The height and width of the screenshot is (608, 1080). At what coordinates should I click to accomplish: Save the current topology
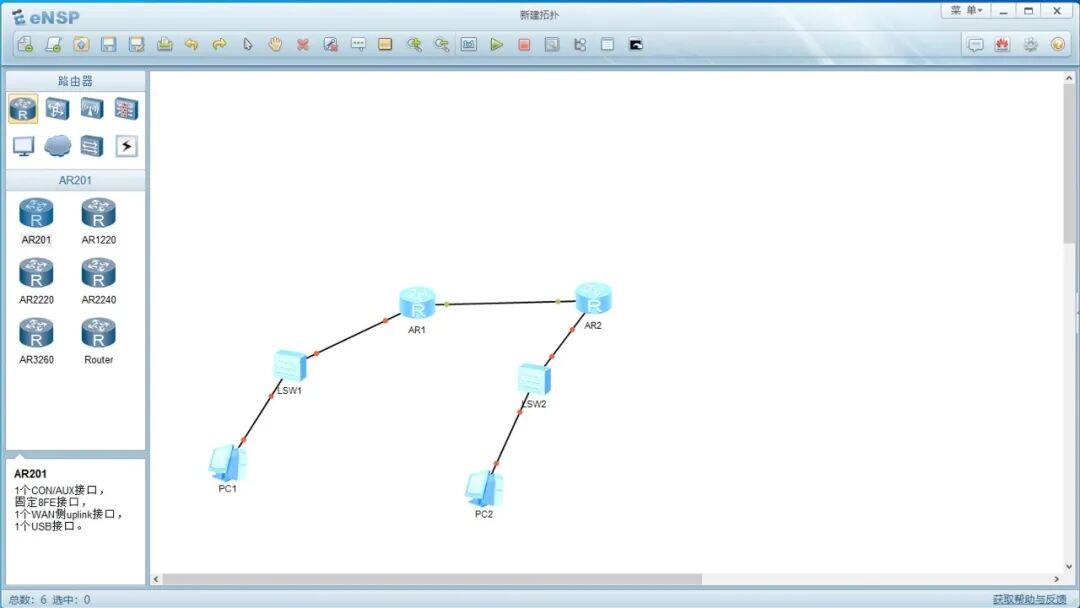click(x=109, y=45)
